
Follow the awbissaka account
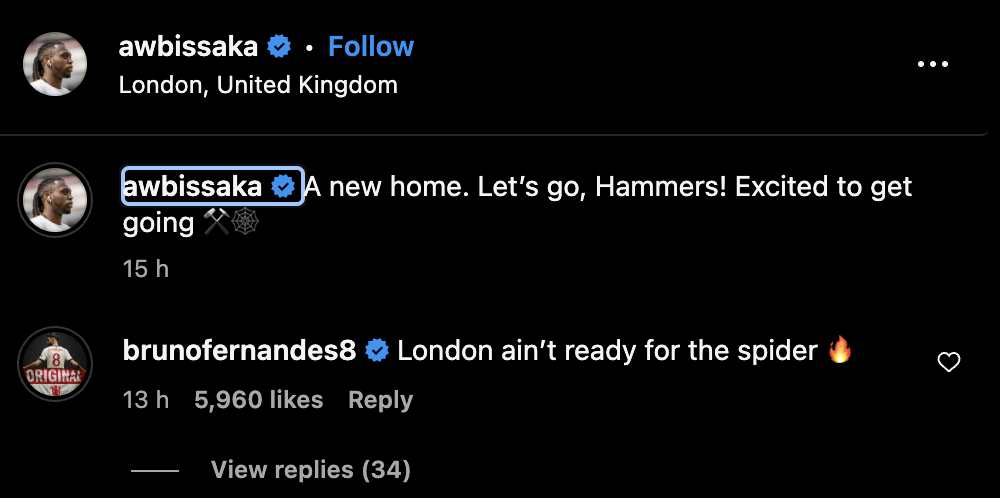tap(371, 47)
